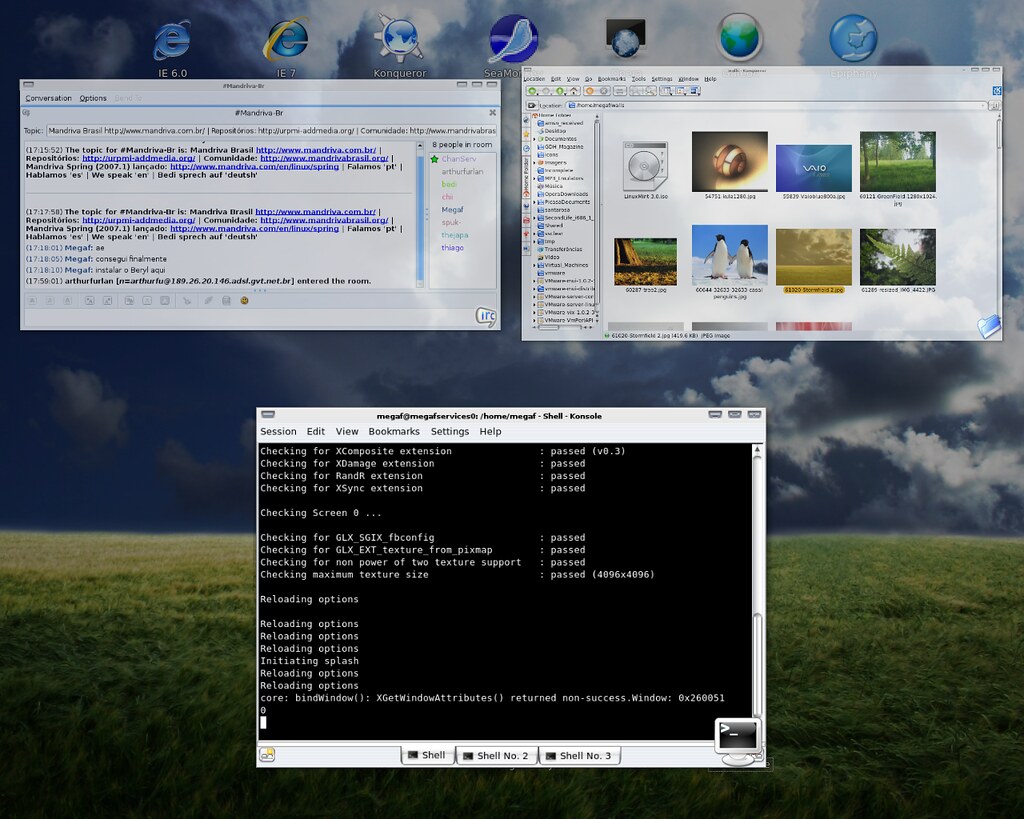
Task: Open the Options menu in chat window
Action: click(93, 98)
